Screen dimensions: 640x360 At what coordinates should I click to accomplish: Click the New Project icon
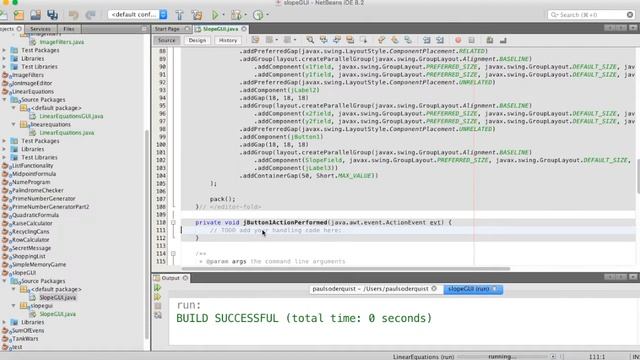click(19, 15)
